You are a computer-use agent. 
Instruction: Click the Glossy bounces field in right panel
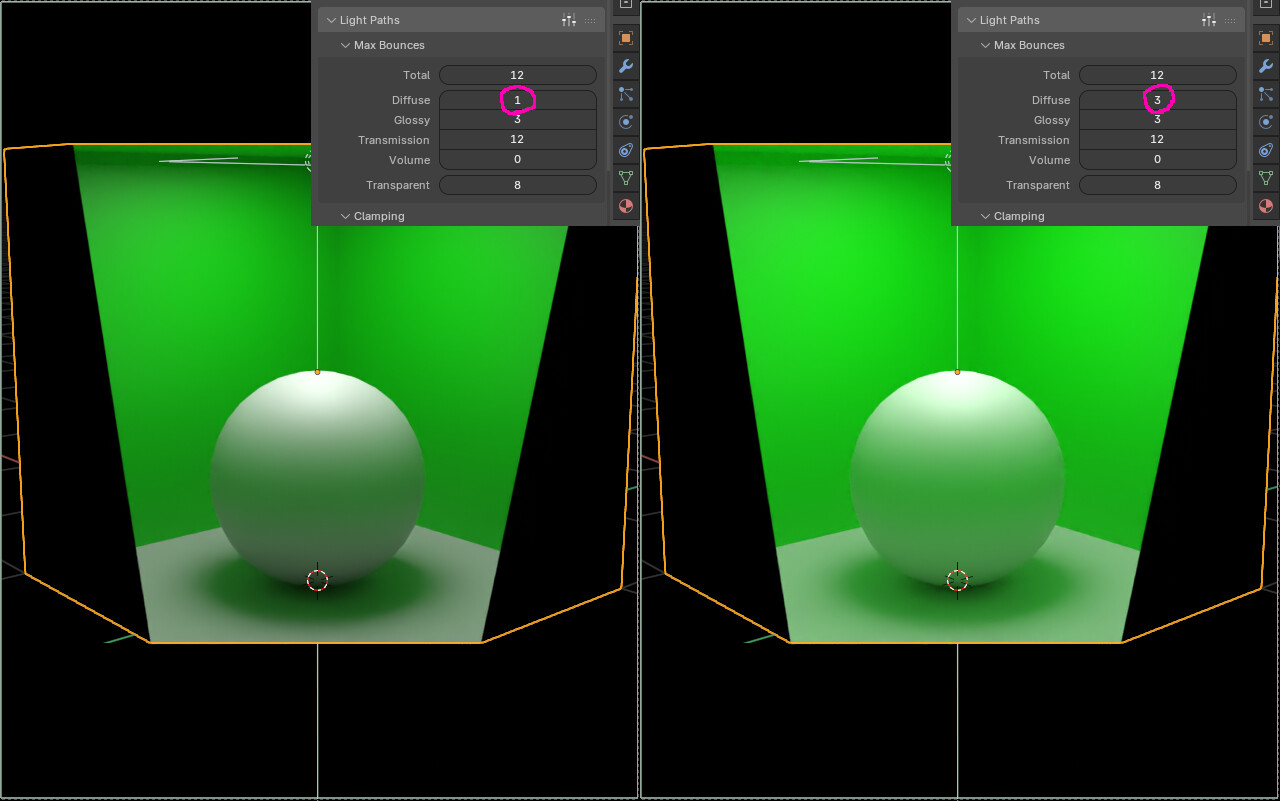coord(1158,120)
